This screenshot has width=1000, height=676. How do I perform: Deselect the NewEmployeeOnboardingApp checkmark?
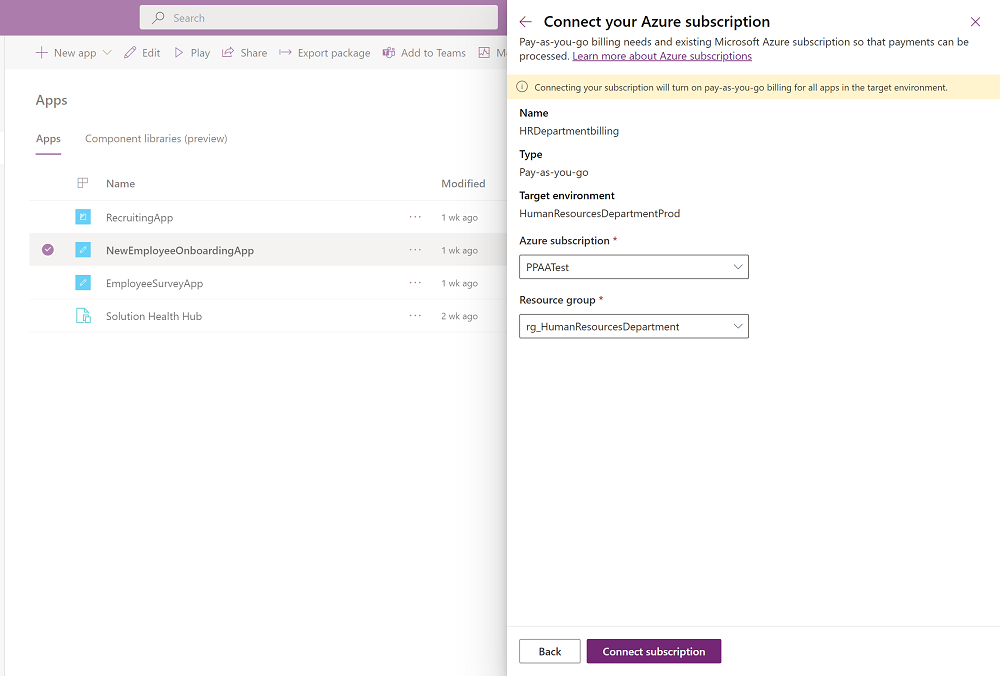[x=48, y=250]
